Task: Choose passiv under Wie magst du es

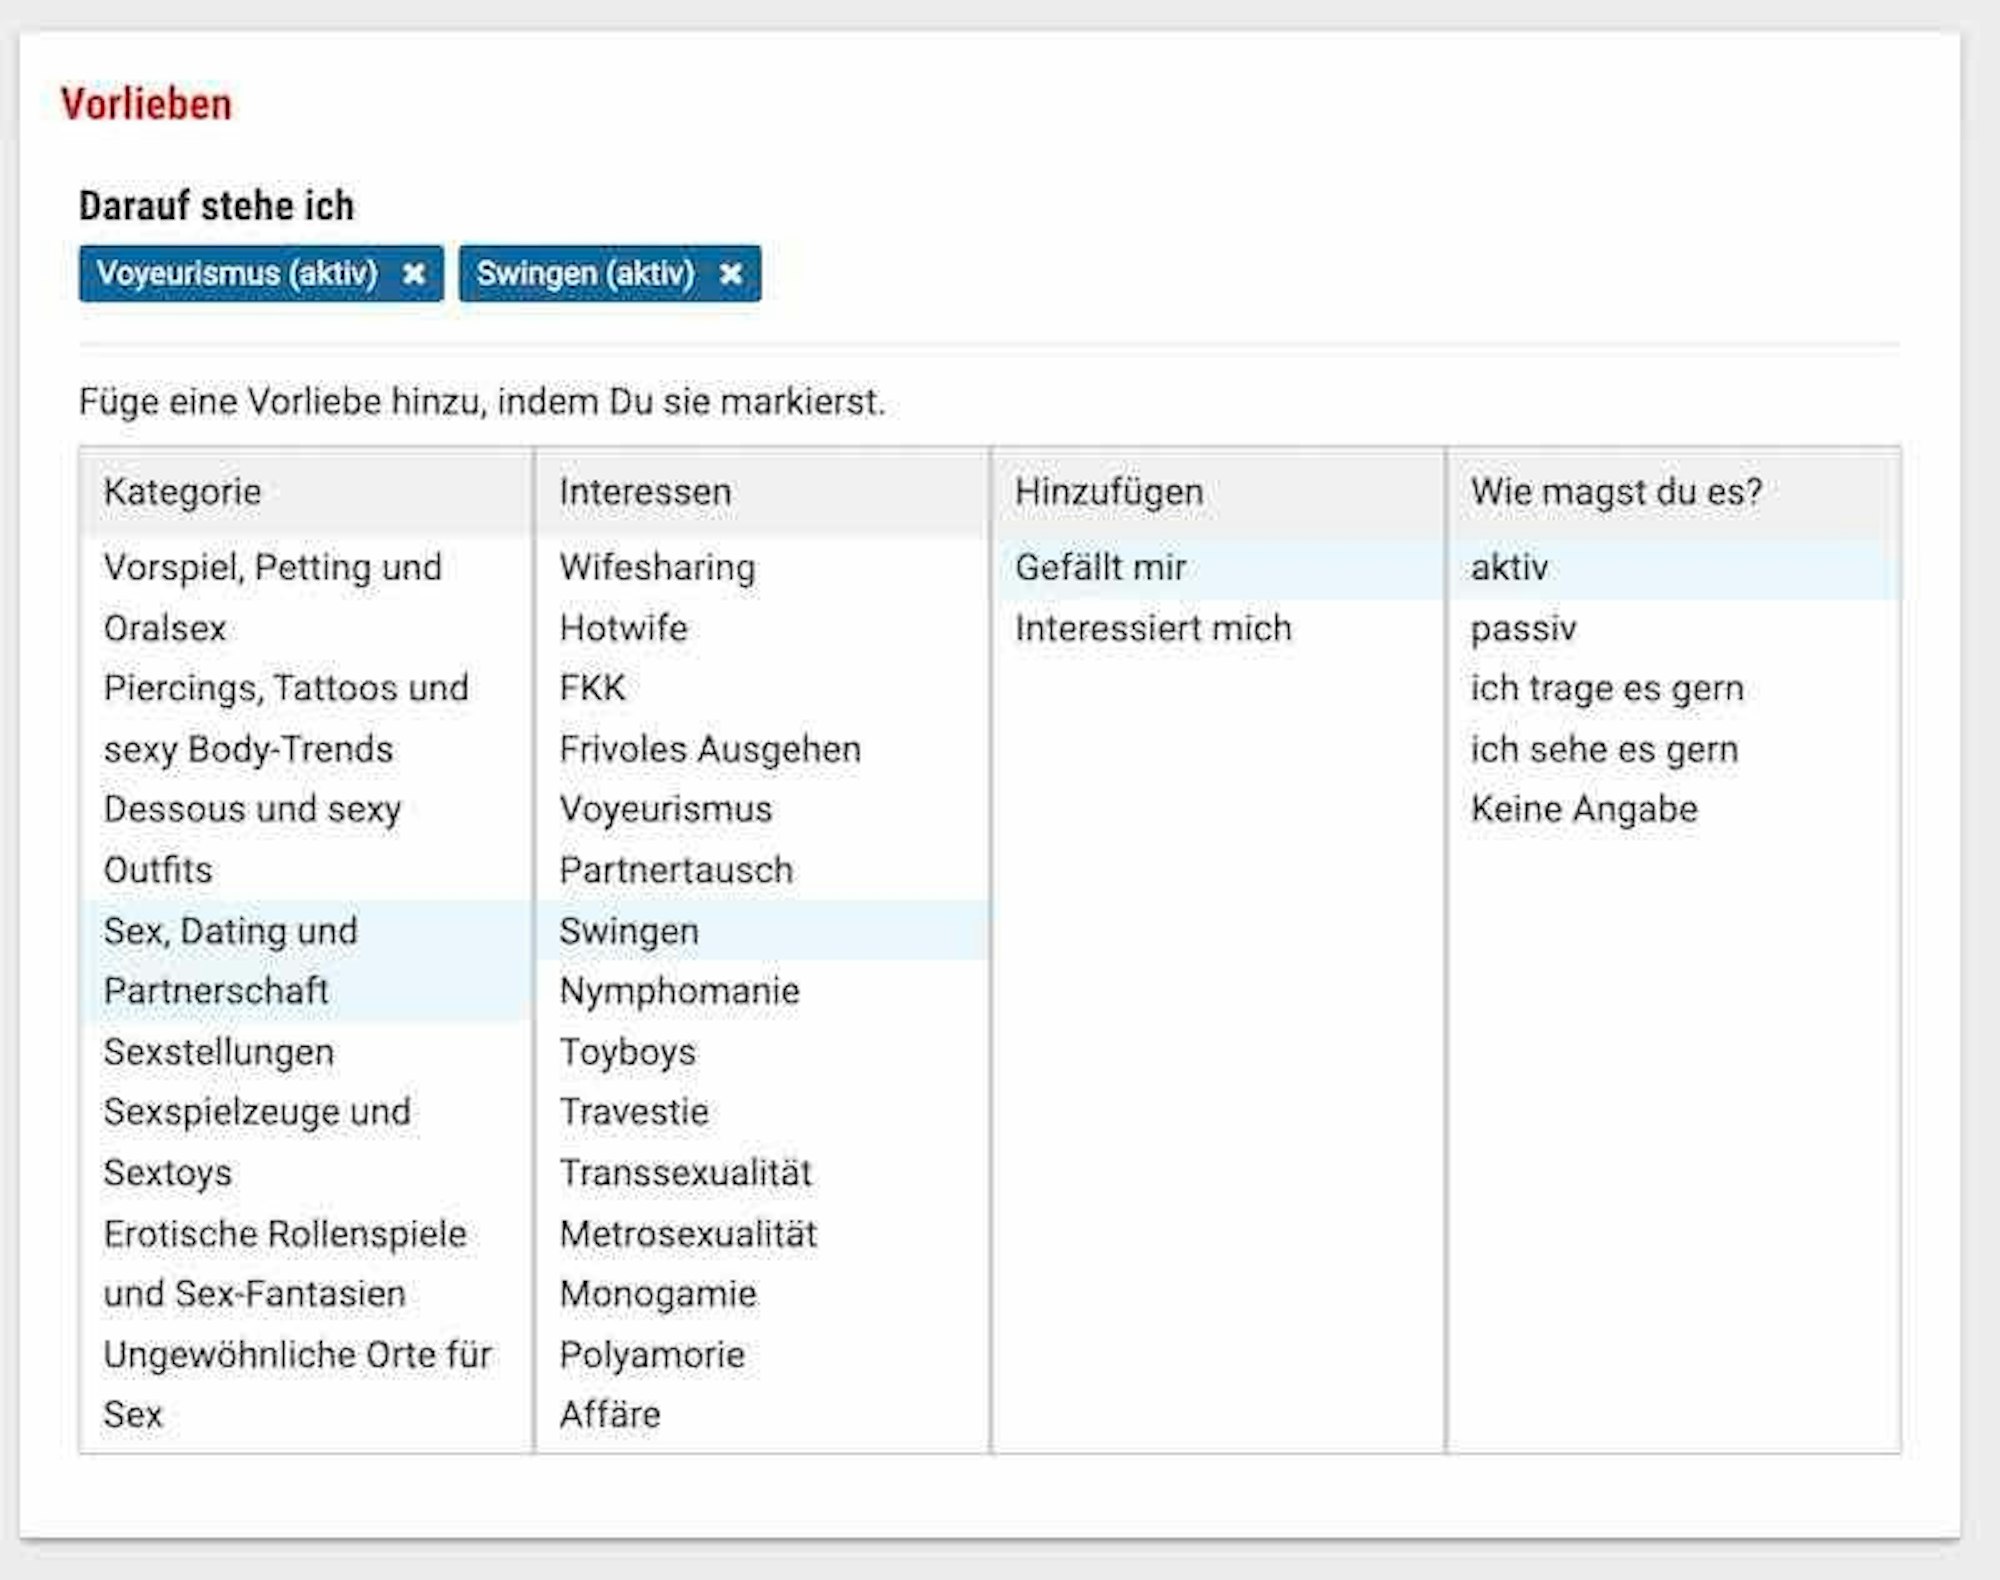Action: tap(1523, 628)
